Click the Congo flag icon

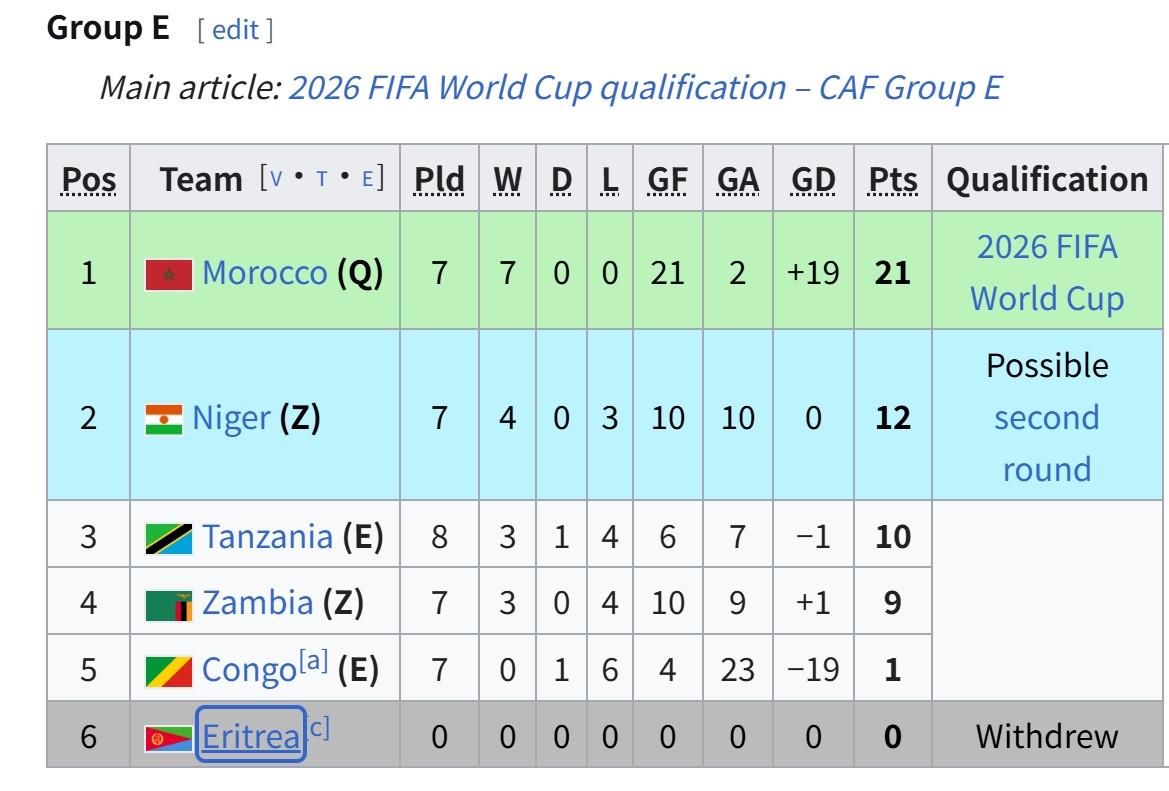pyautogui.click(x=168, y=670)
